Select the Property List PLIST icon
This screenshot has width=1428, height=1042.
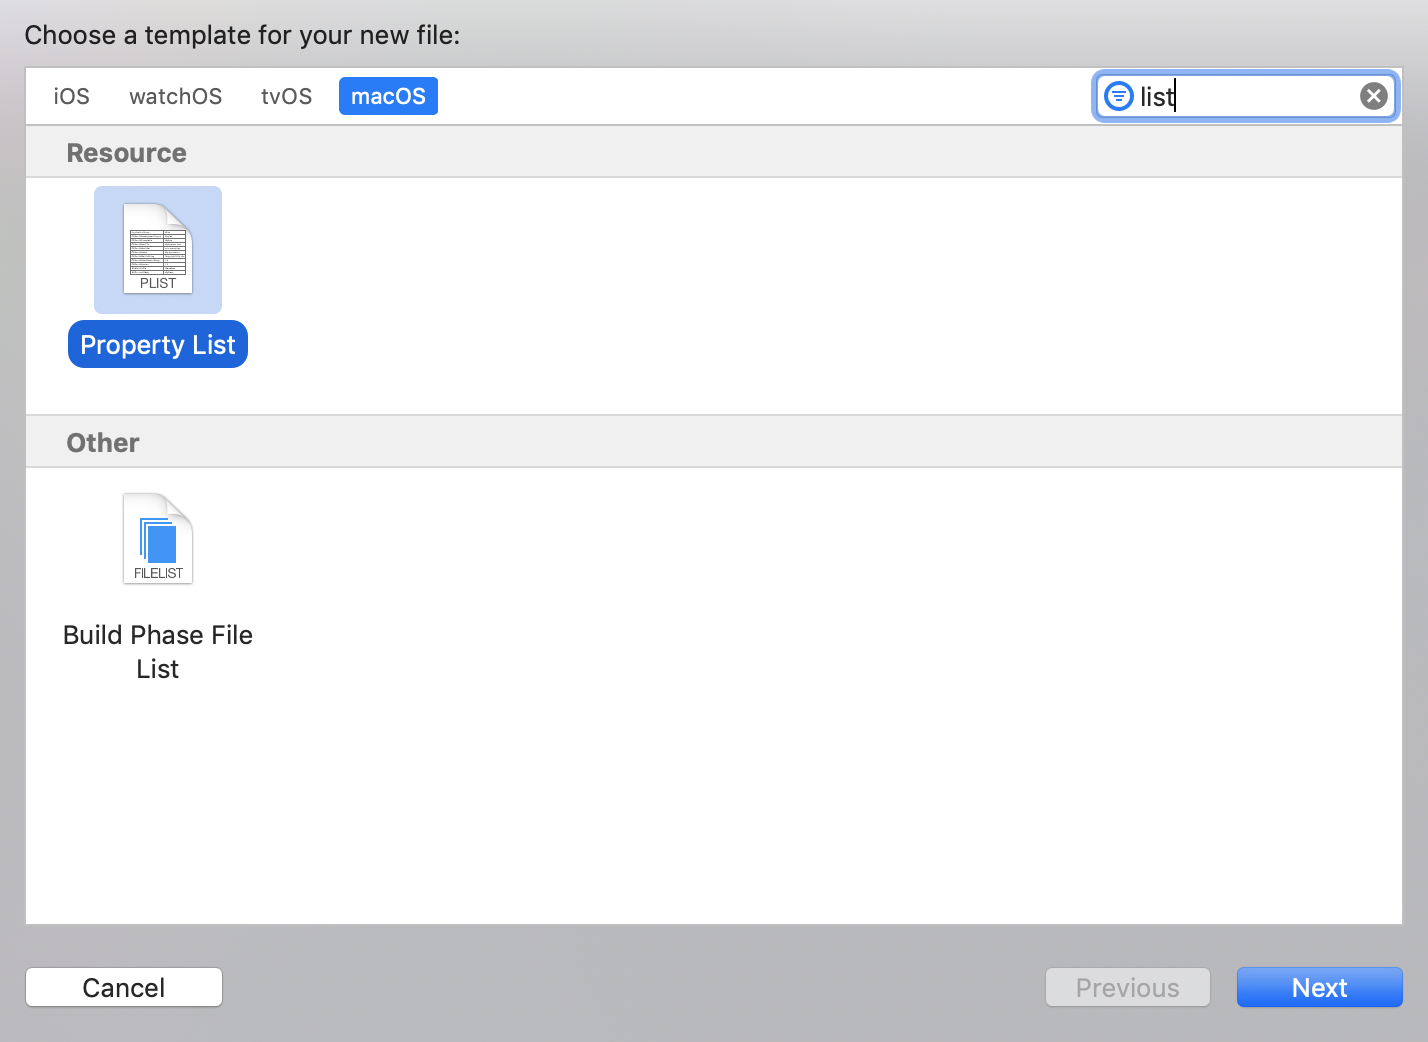click(x=158, y=249)
